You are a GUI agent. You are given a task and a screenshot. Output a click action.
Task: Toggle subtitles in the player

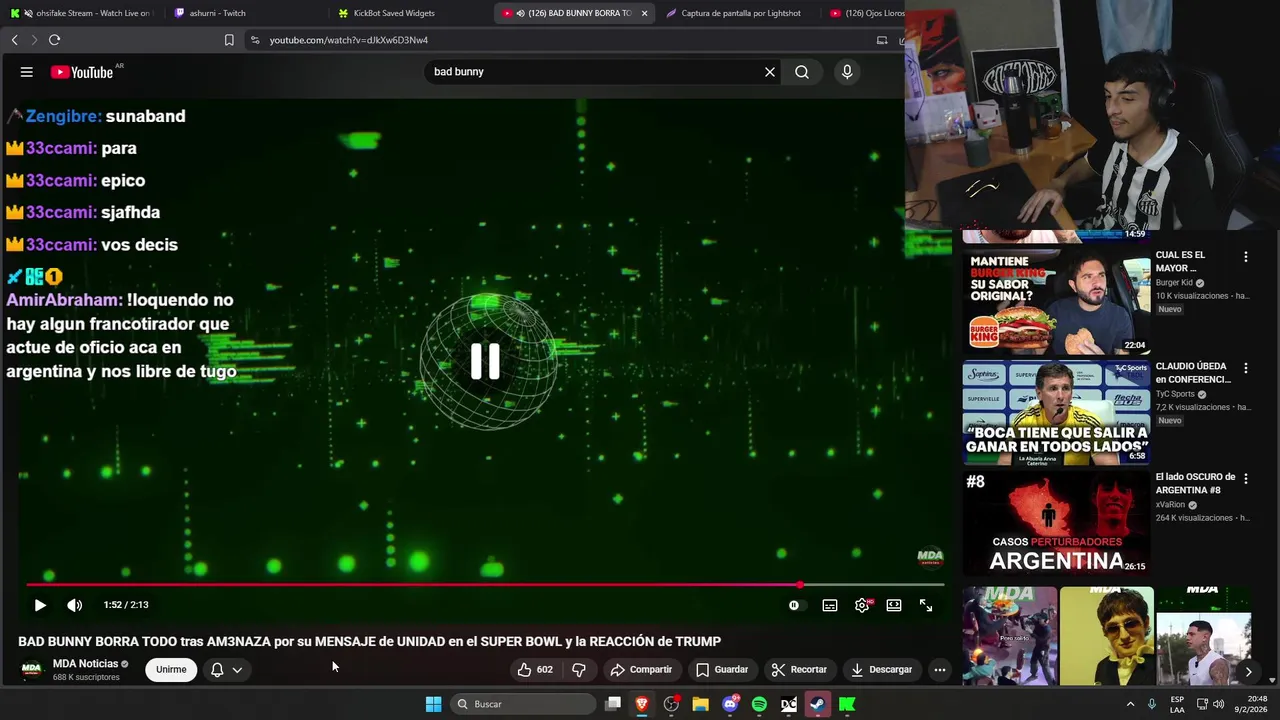830,605
